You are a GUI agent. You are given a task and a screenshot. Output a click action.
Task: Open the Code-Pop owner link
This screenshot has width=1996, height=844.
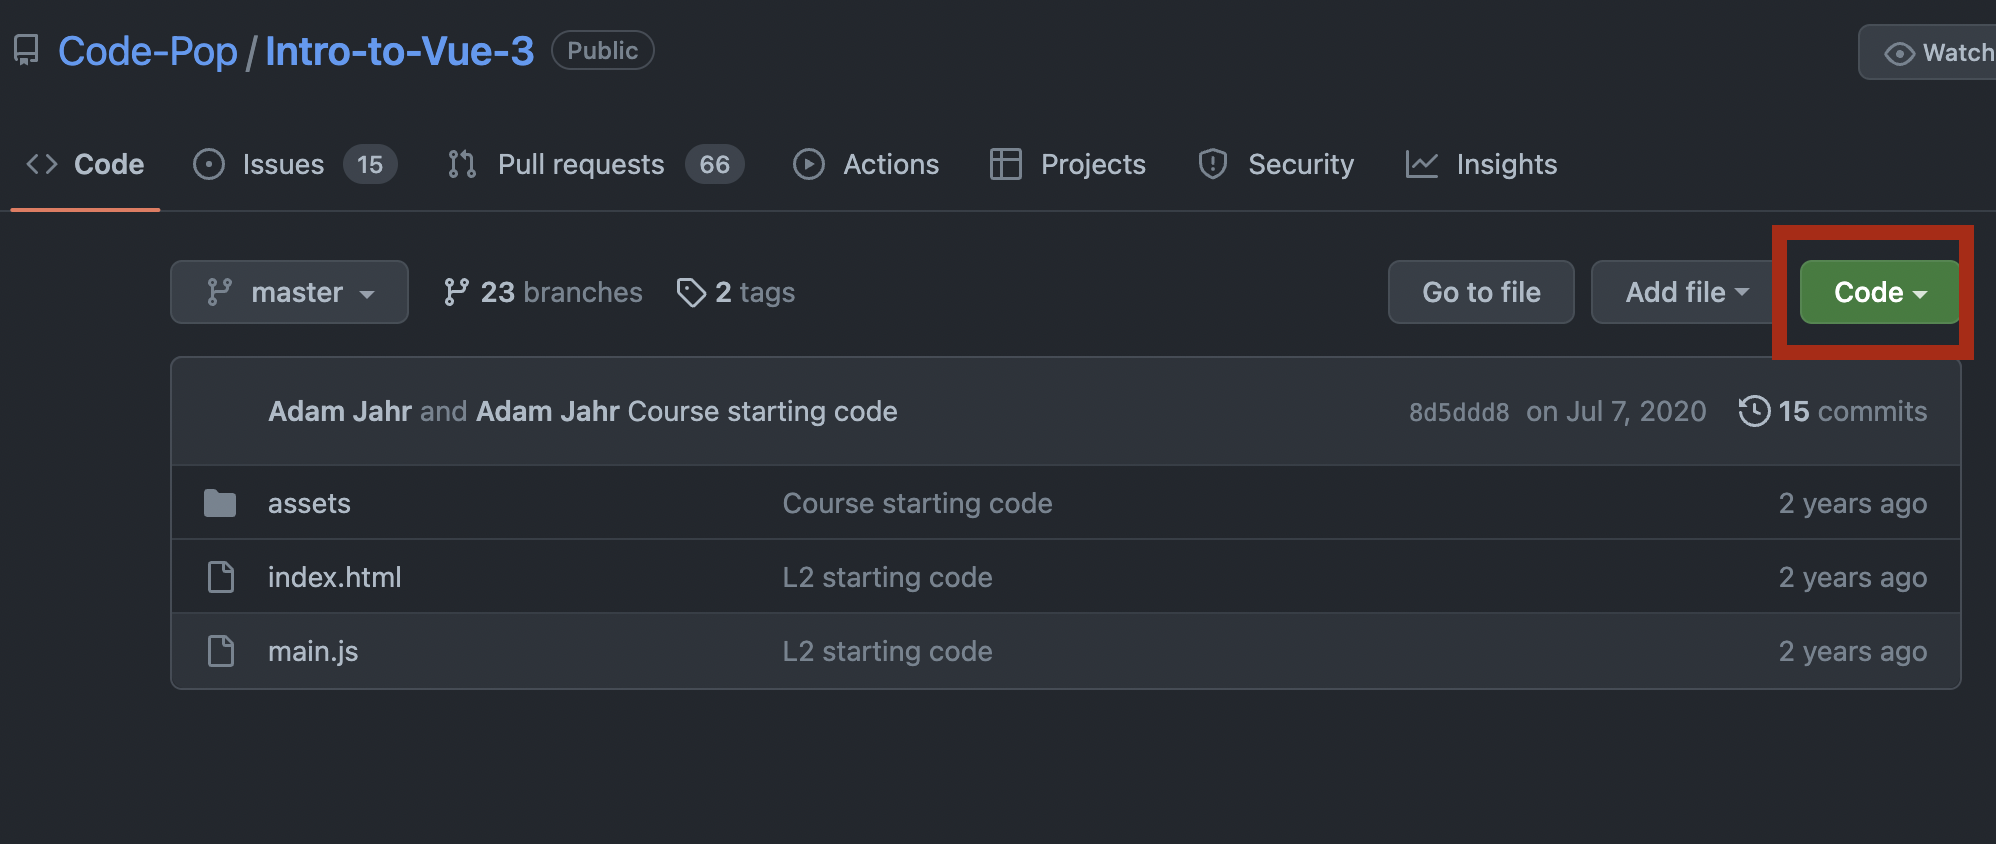click(x=148, y=51)
